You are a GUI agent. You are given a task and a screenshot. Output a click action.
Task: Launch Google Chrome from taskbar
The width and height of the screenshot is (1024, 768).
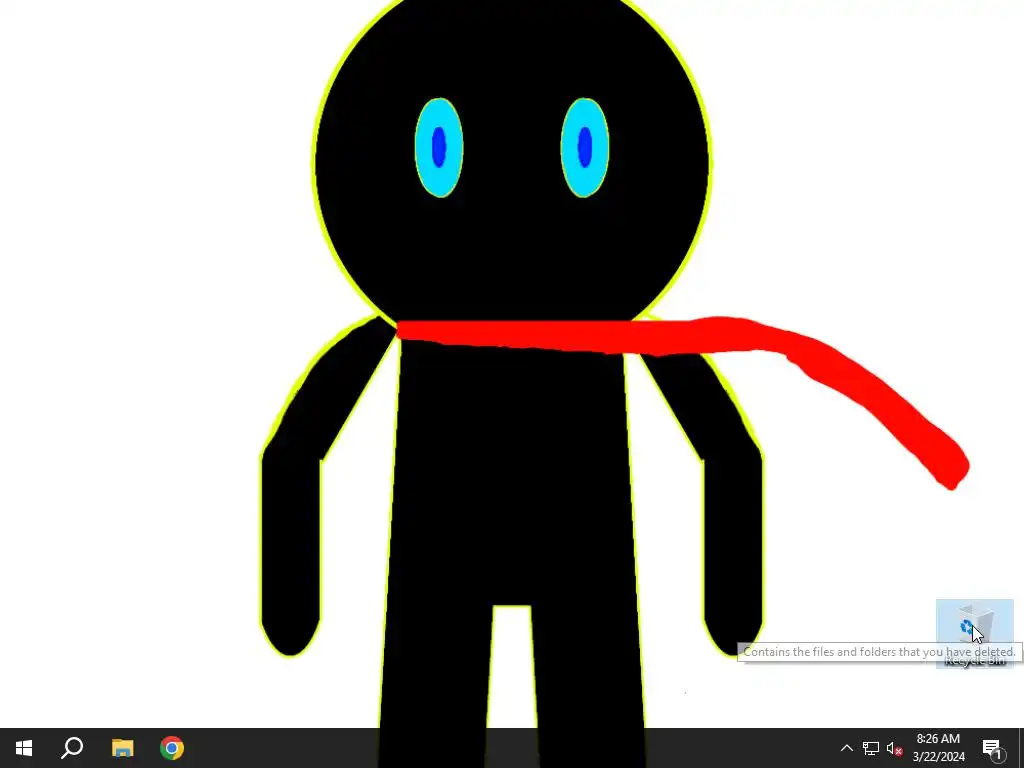pyautogui.click(x=172, y=748)
